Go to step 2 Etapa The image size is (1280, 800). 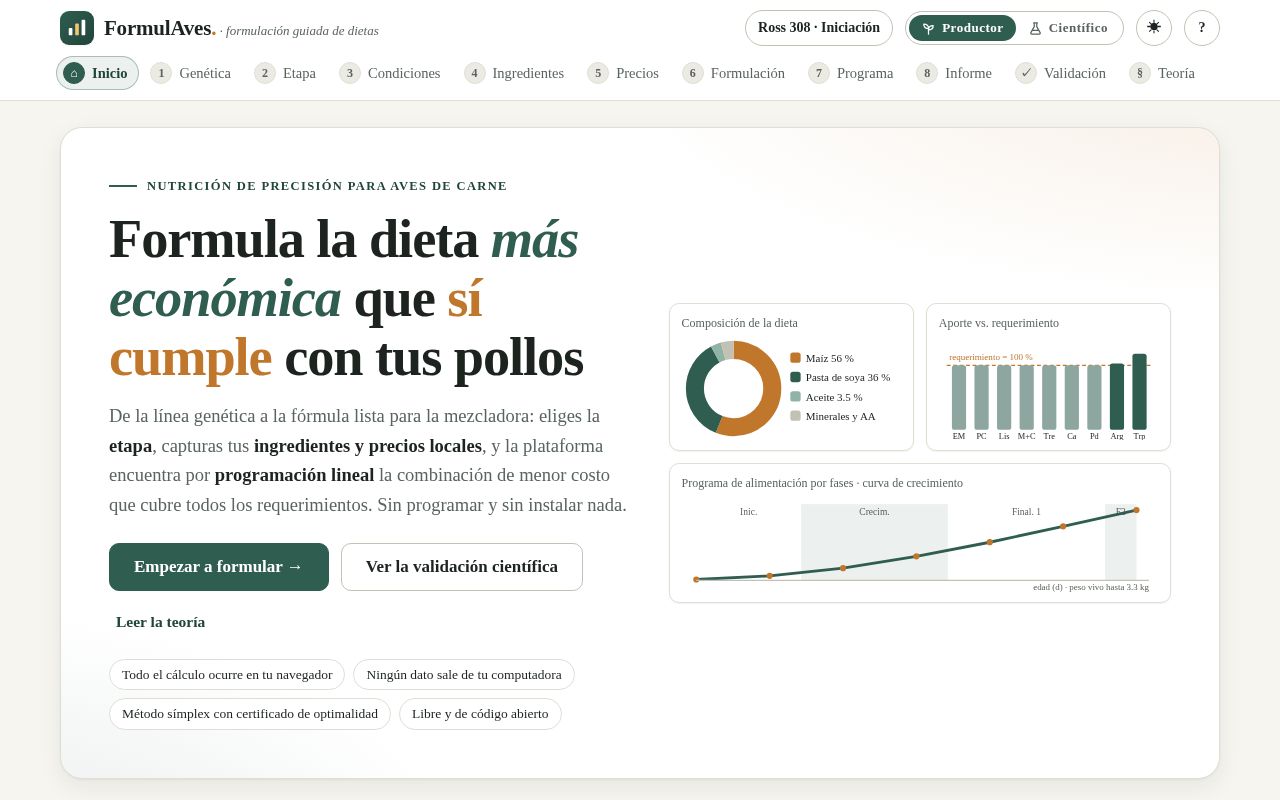285,73
